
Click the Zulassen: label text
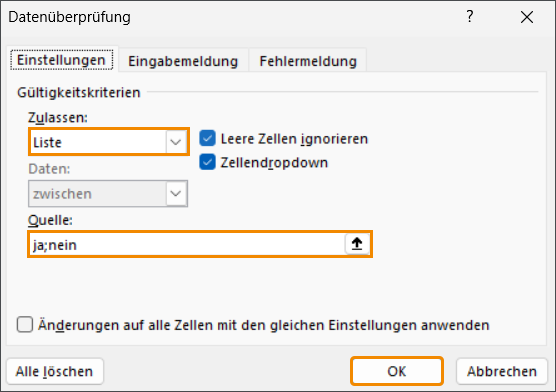(x=58, y=117)
